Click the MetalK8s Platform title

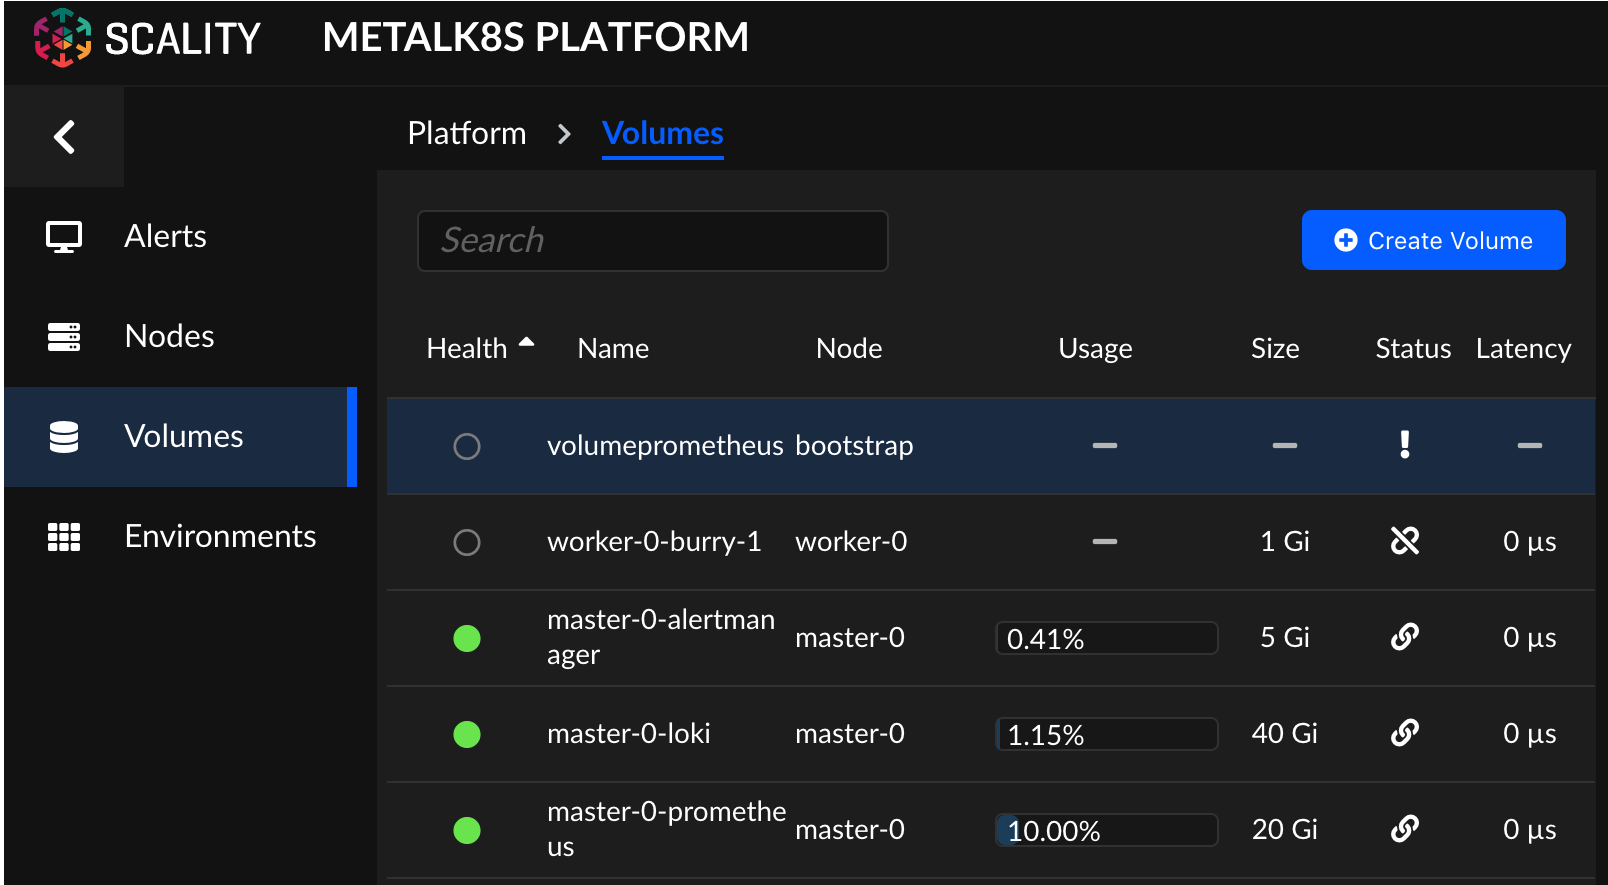[536, 38]
